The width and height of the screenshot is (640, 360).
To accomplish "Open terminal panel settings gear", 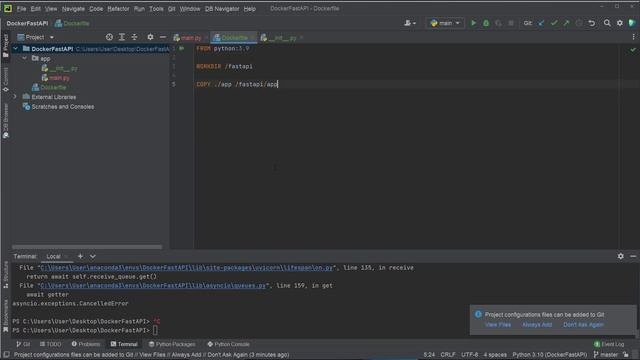I will (x=620, y=256).
